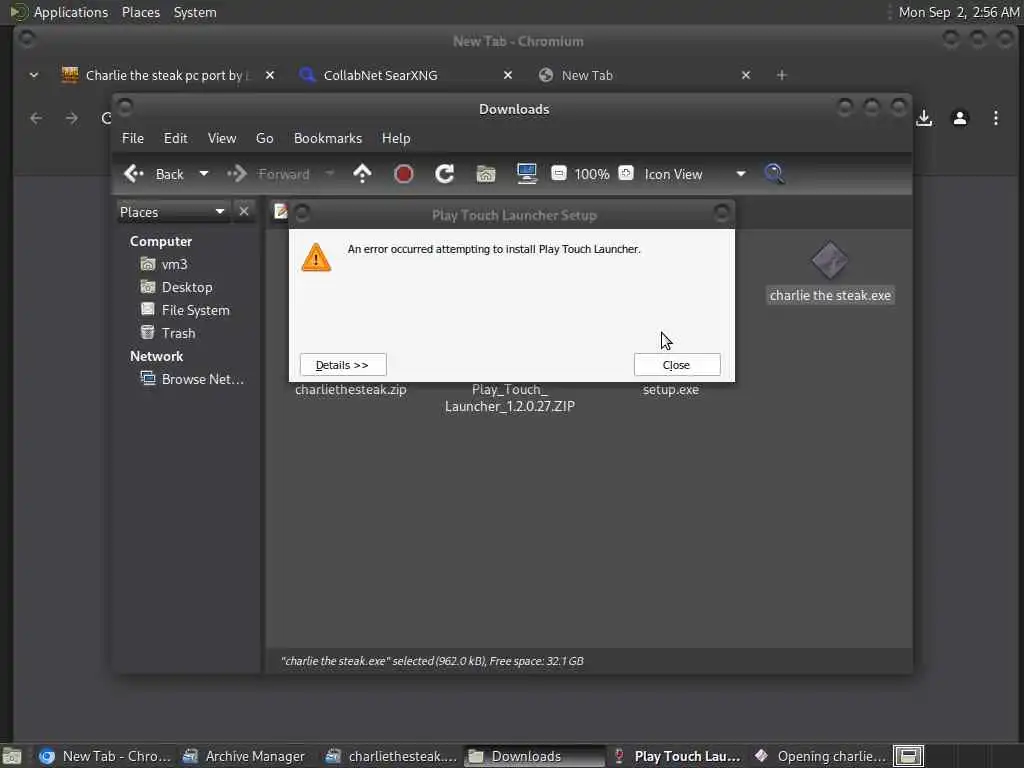Go up to parent folder
The width and height of the screenshot is (1024, 768).
[x=362, y=174]
